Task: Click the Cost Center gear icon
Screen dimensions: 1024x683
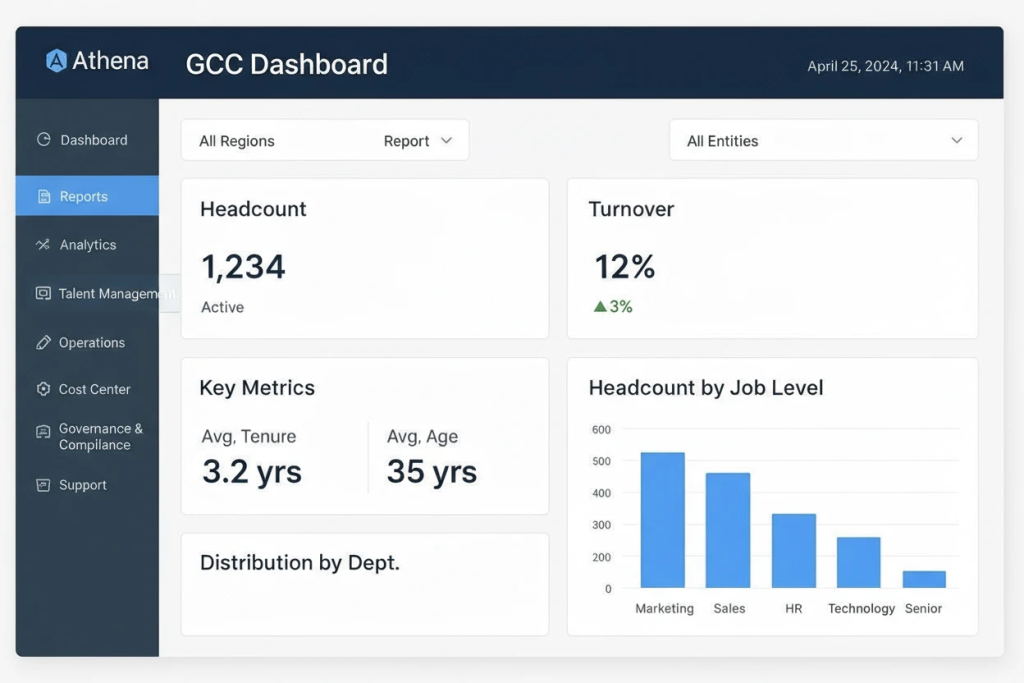Action: tap(43, 389)
